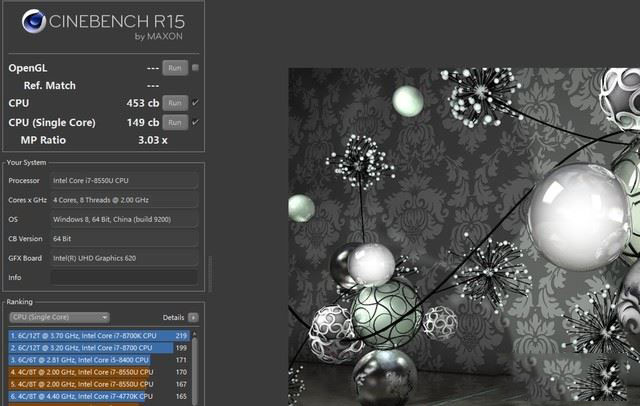Screen dimensions: 640x406
Task: Click the Processor field showing i7-8550U
Action: click(123, 181)
